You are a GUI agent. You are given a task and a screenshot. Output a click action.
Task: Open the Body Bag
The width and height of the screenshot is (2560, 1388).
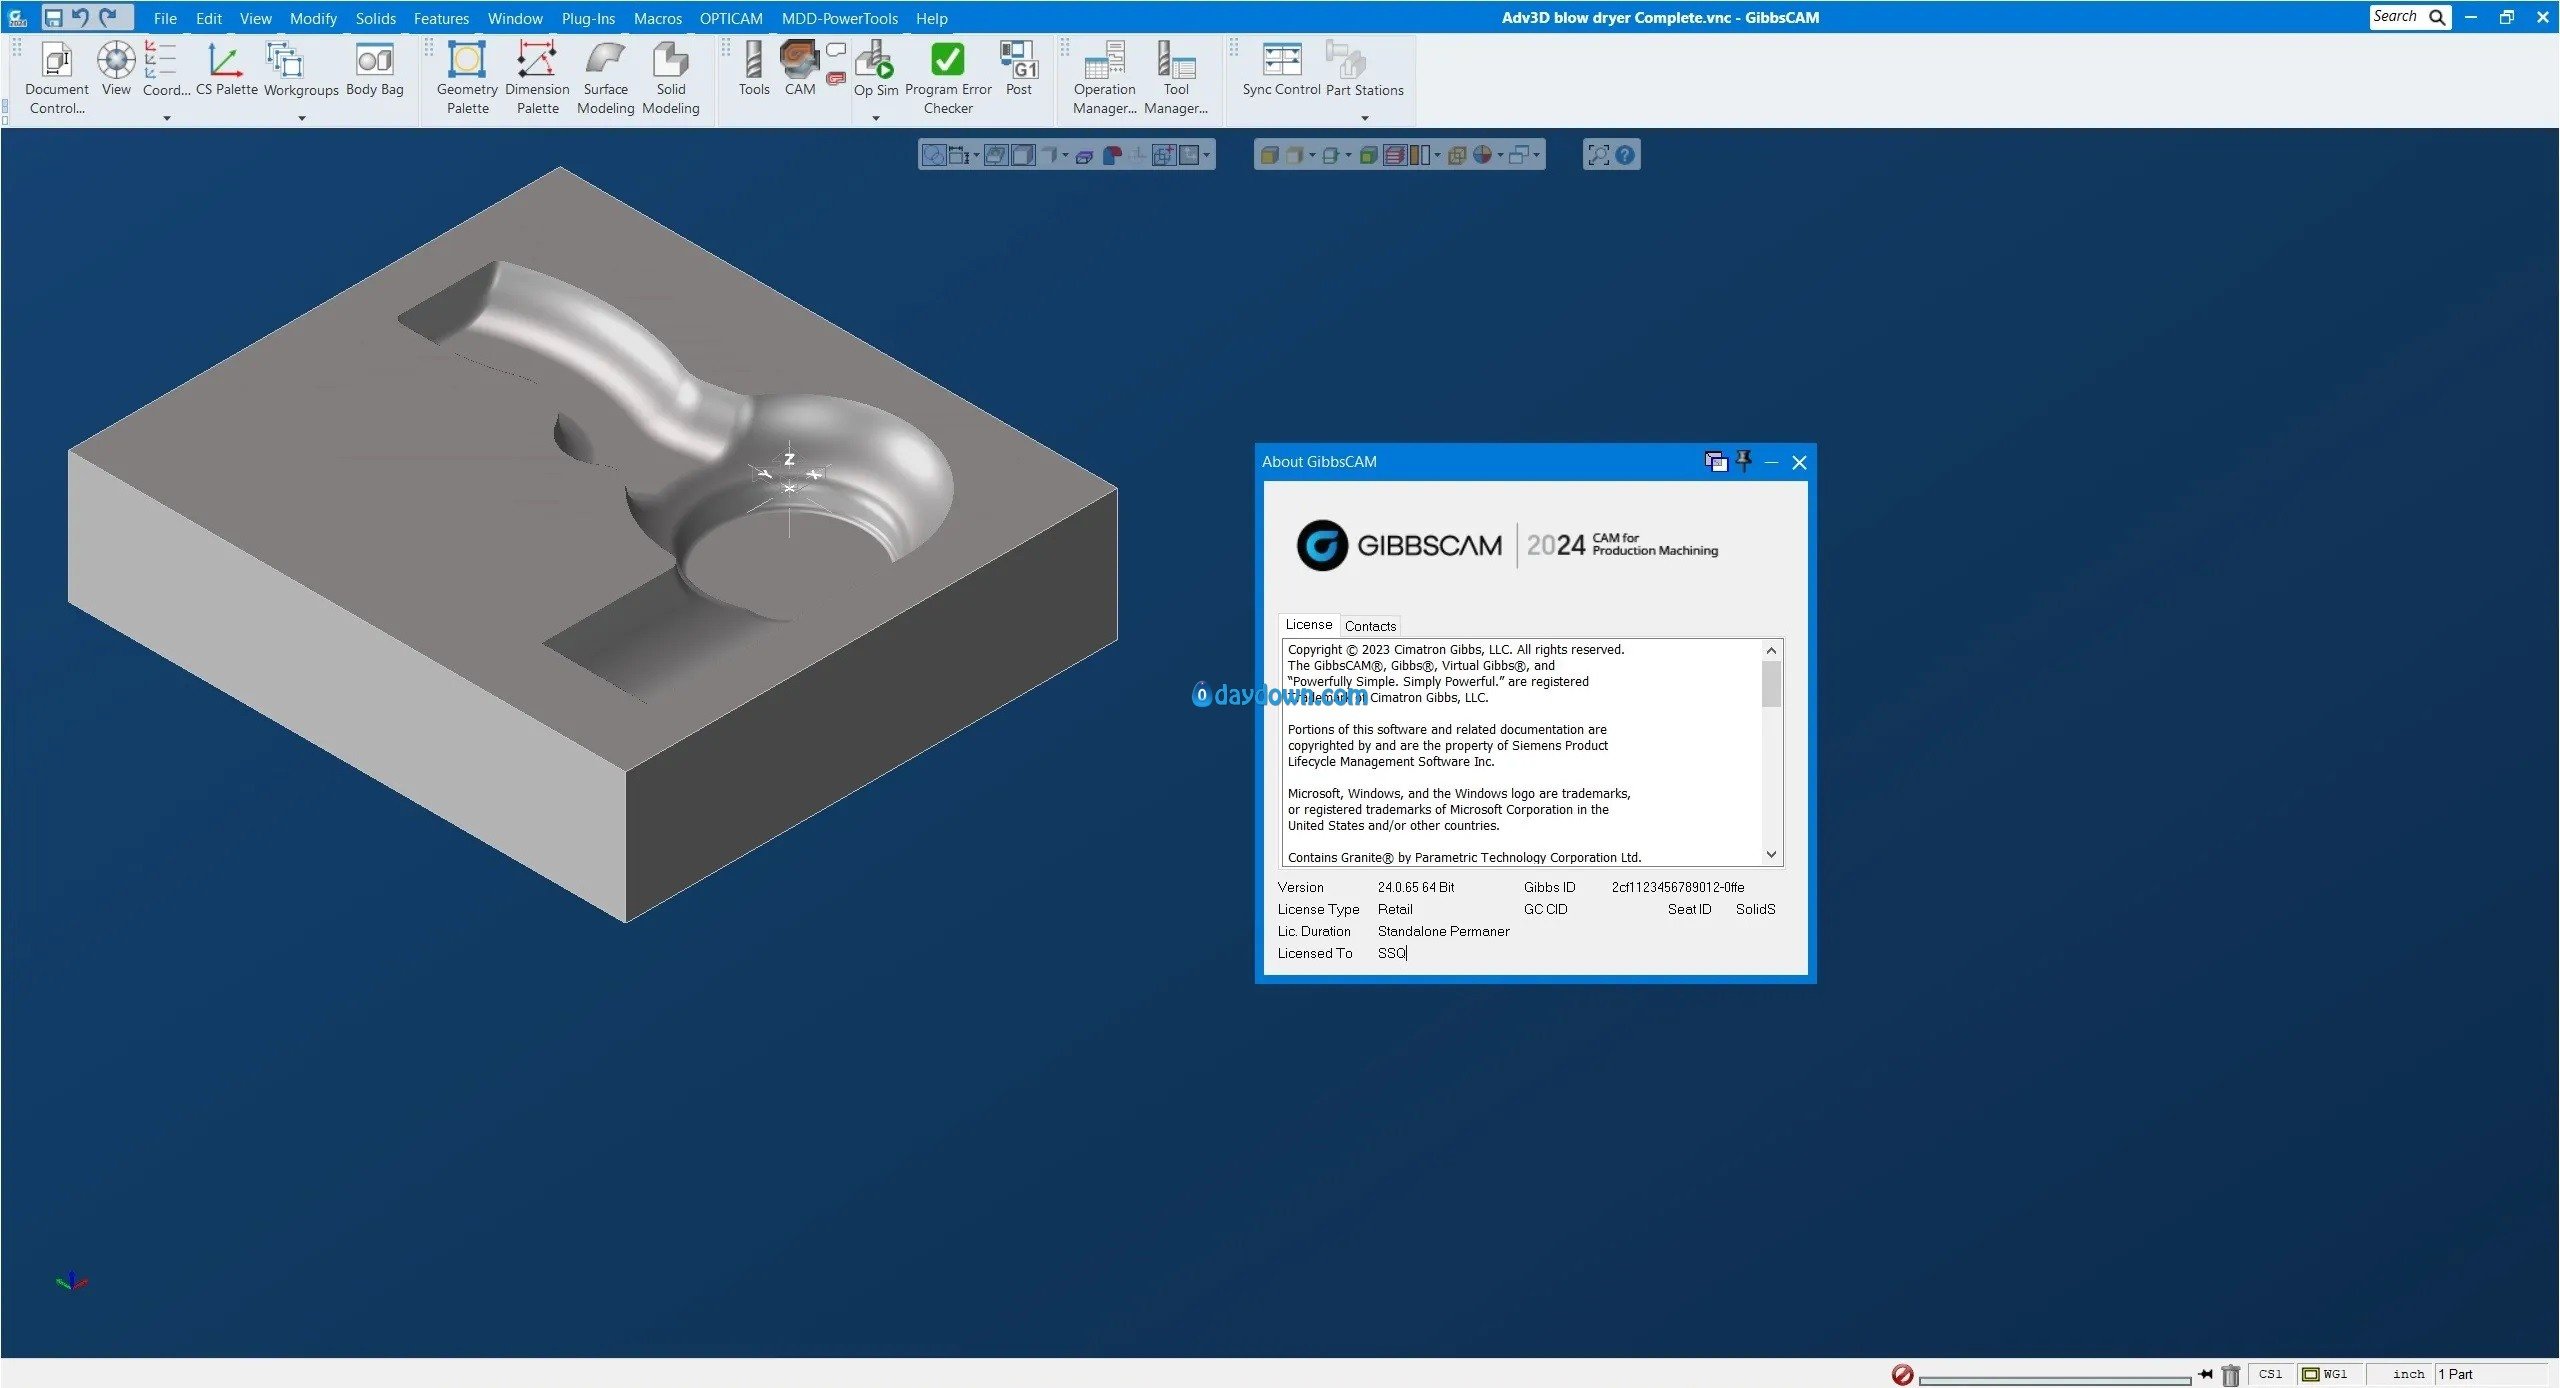pyautogui.click(x=375, y=70)
